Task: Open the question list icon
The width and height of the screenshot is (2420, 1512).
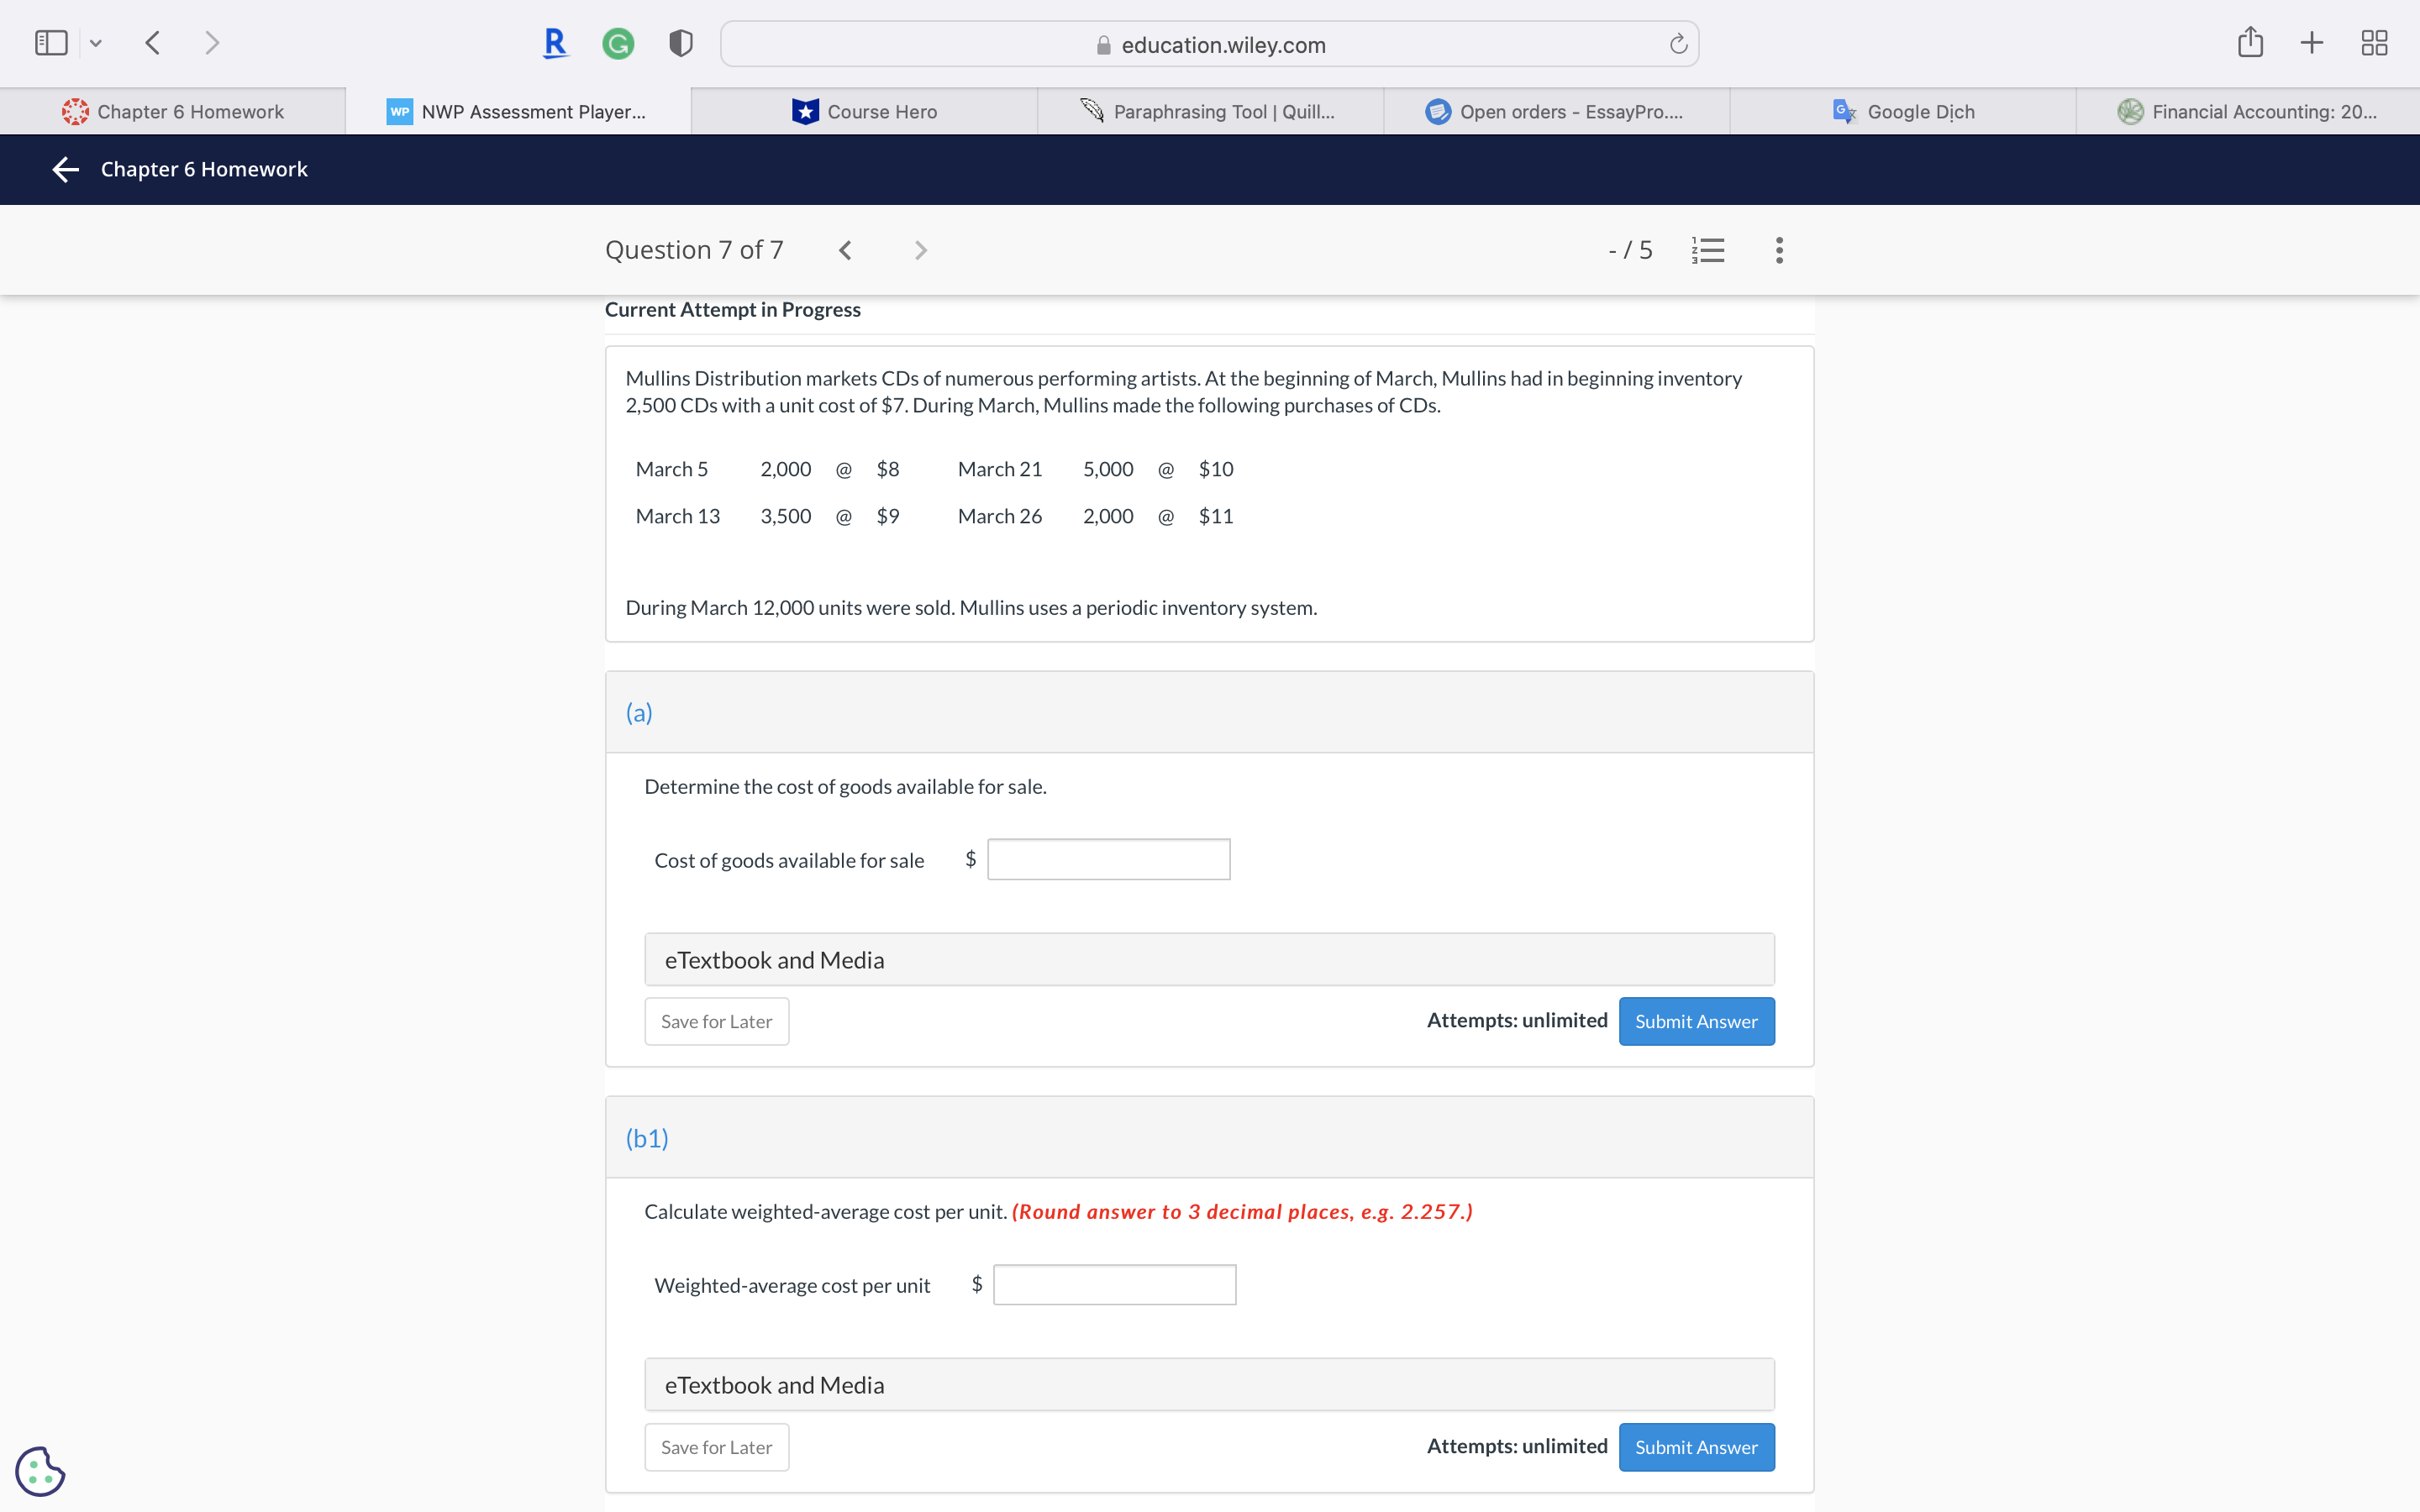Action: tap(1708, 250)
